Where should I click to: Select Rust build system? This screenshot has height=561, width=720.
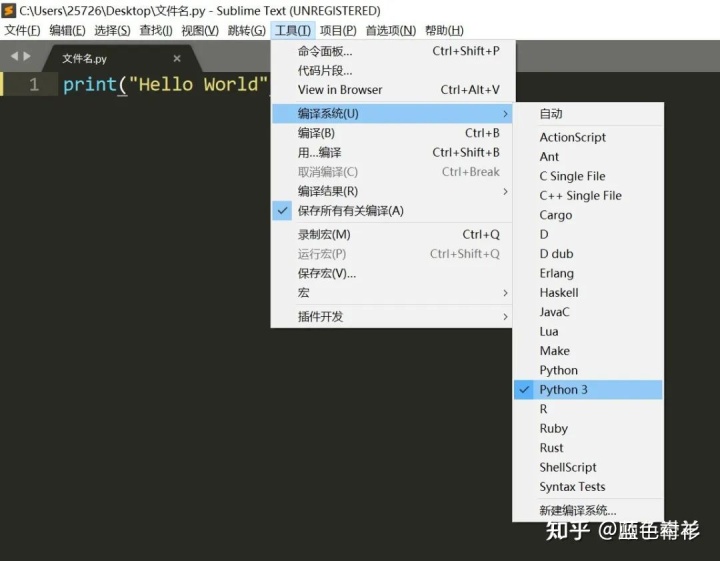pyautogui.click(x=588, y=448)
